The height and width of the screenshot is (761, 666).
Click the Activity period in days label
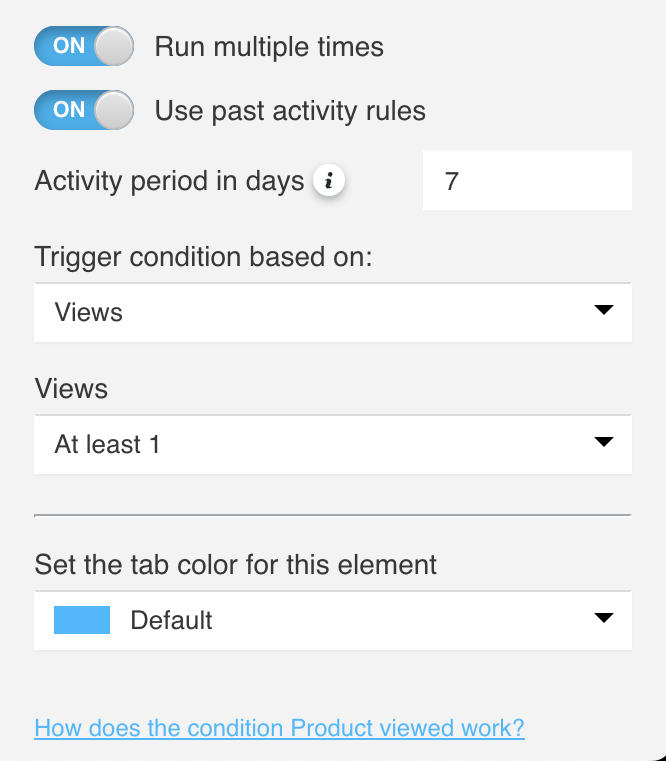click(x=169, y=181)
